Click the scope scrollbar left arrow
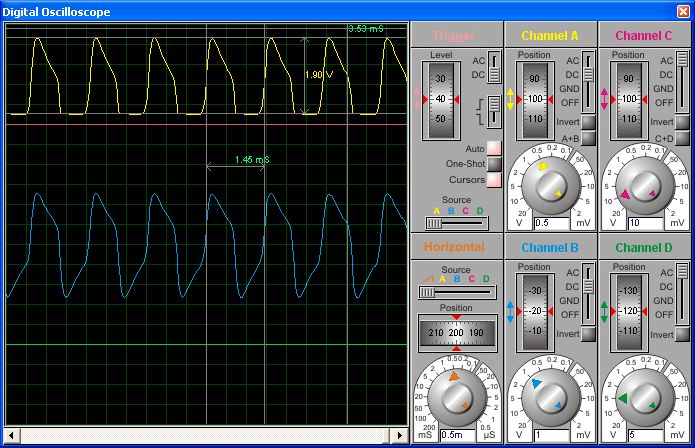The height and width of the screenshot is (448, 695). pos(12,436)
